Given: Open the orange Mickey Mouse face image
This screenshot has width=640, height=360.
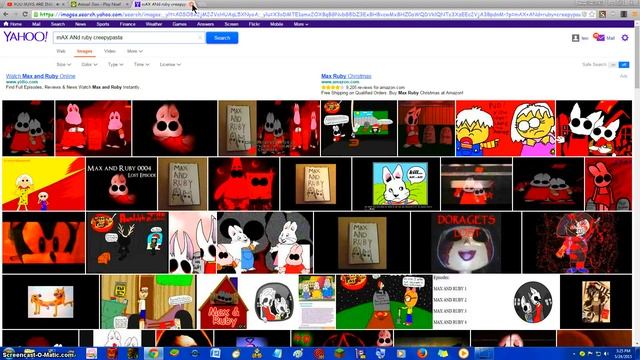Looking at the screenshot, I should 44,243.
